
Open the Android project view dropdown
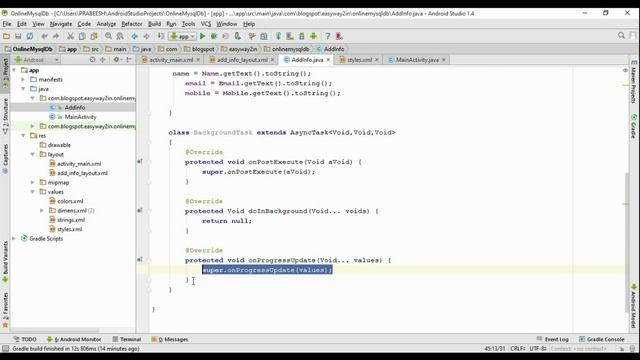point(37,60)
